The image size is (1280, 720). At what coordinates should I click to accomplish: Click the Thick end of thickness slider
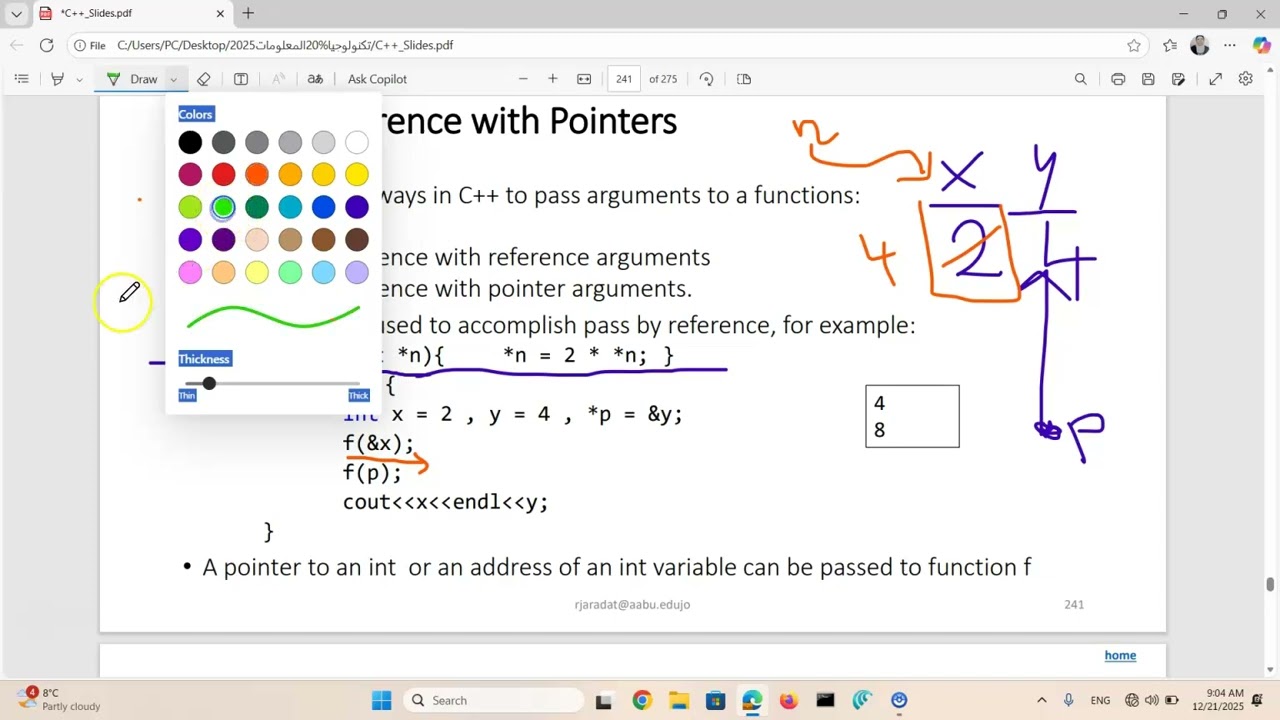click(358, 395)
